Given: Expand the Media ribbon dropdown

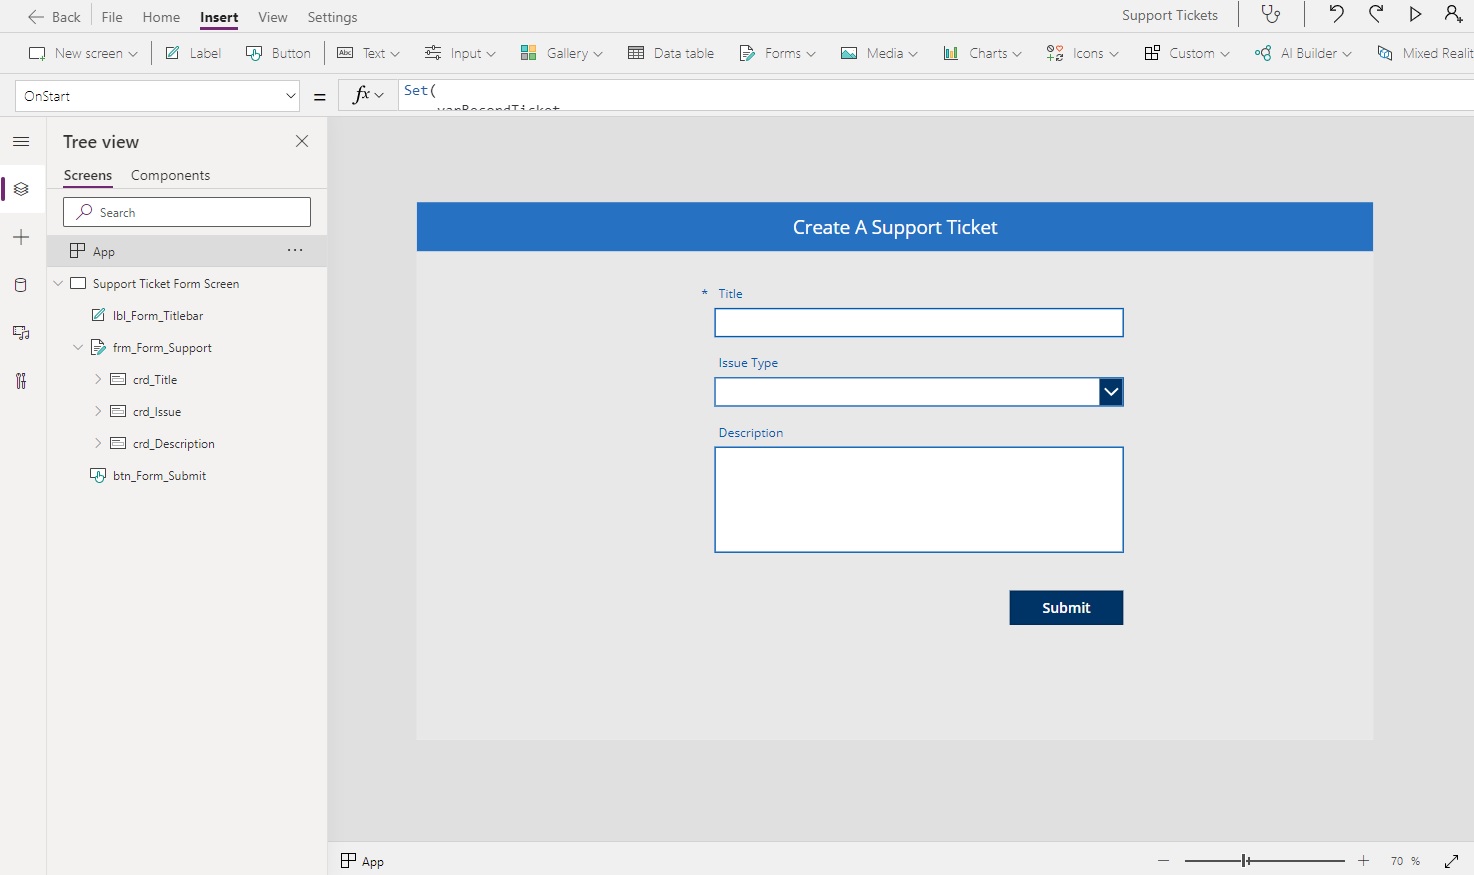Looking at the screenshot, I should (x=878, y=53).
